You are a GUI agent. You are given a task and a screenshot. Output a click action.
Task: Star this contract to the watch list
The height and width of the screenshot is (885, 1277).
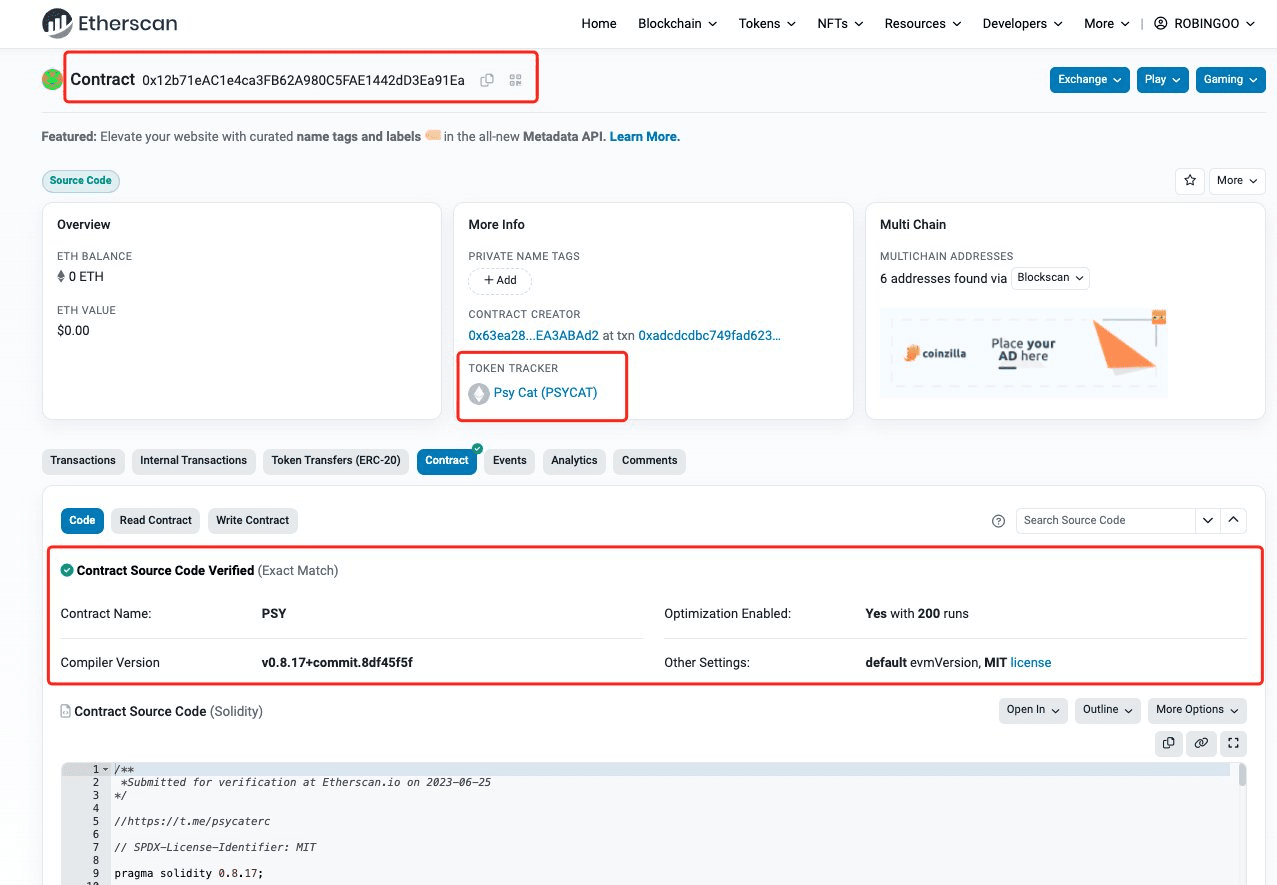[x=1190, y=181]
